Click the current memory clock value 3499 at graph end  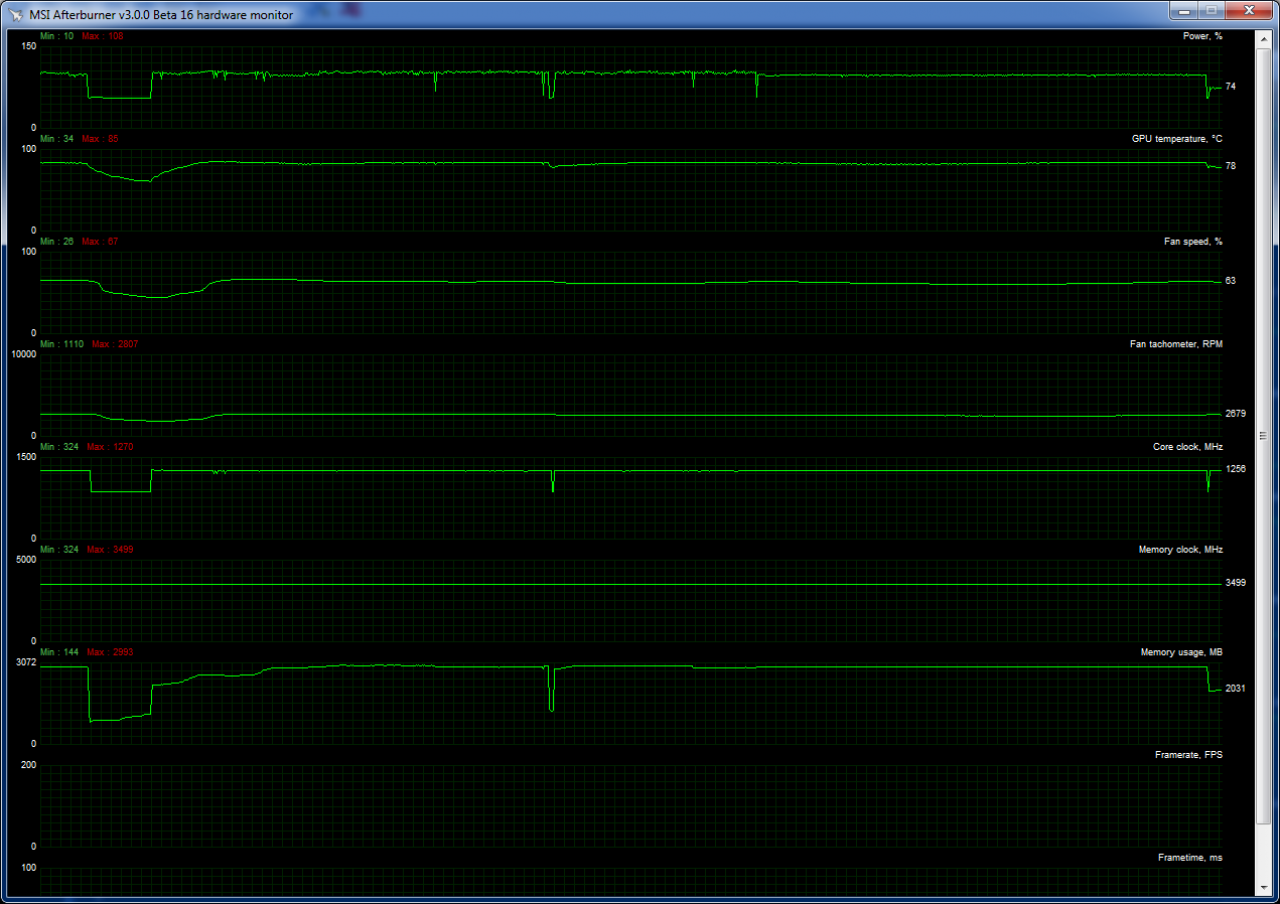[x=1236, y=582]
